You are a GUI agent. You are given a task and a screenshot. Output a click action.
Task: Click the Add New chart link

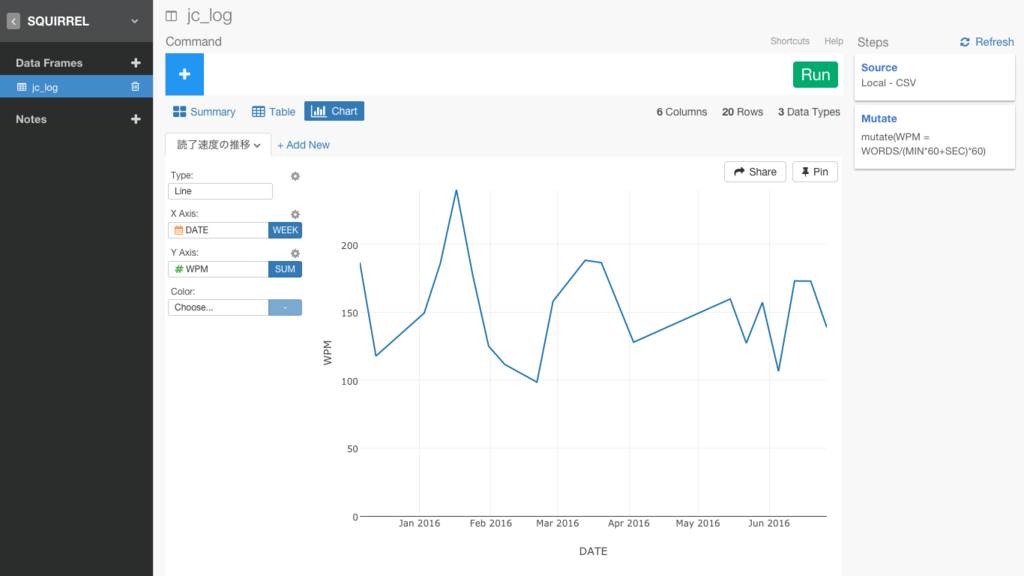303,145
